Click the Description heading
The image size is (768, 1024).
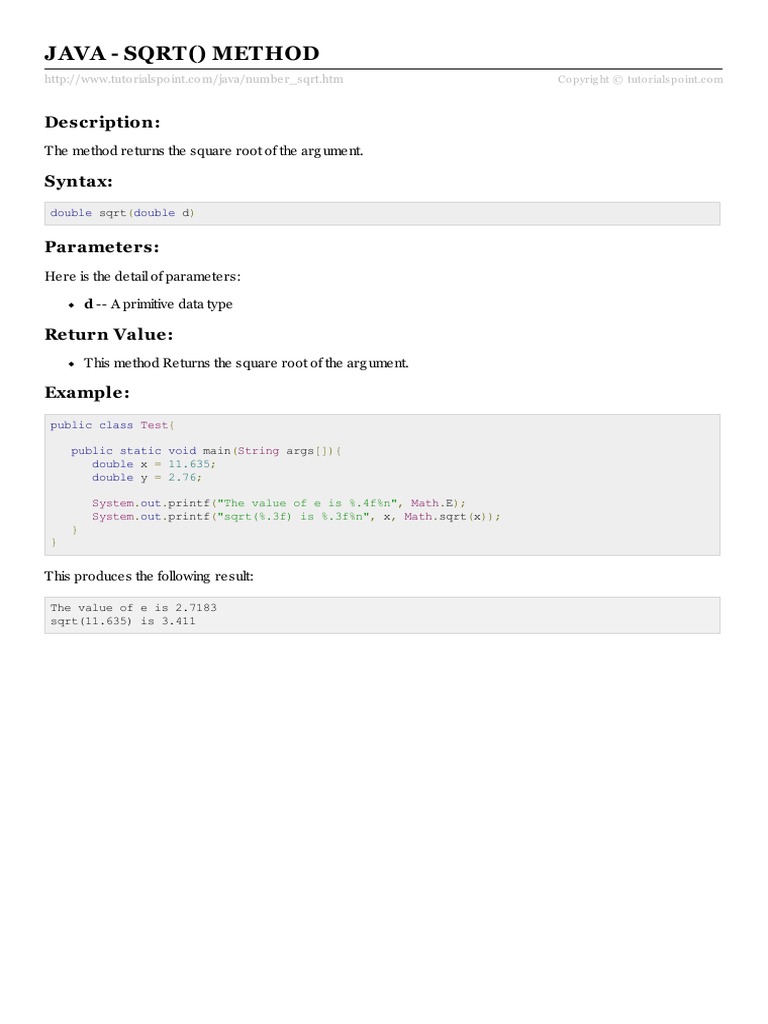102,122
